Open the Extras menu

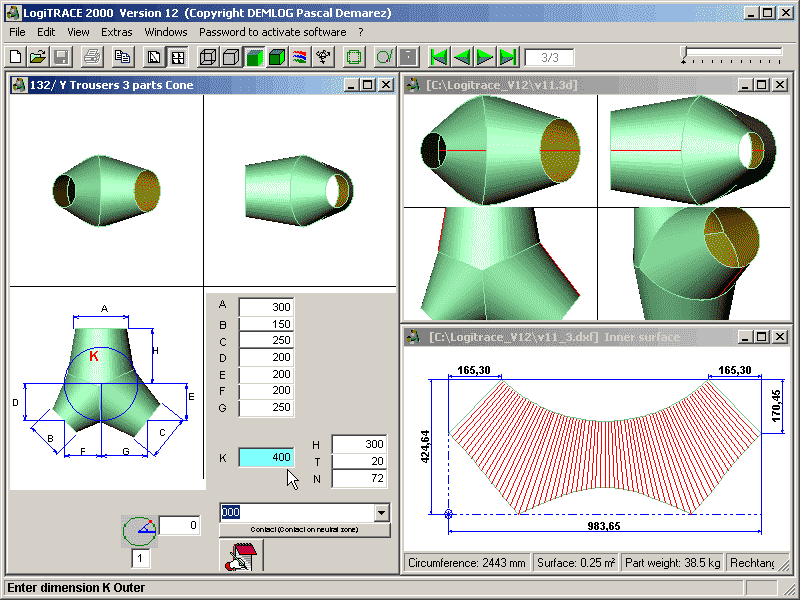pos(117,32)
